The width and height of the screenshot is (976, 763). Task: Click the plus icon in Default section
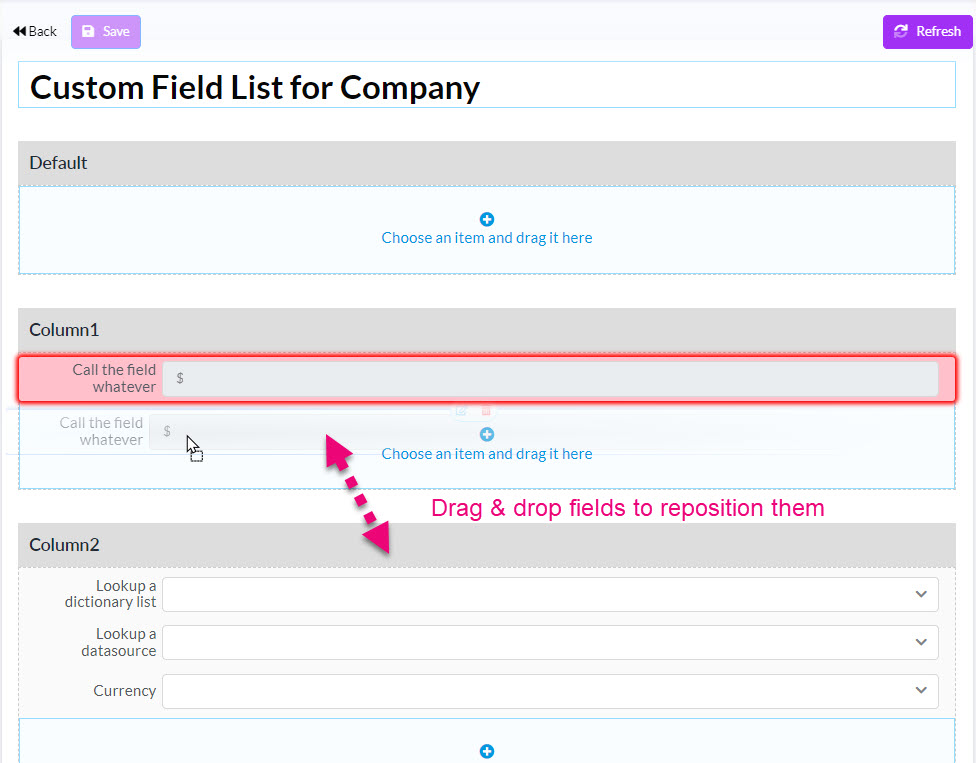pos(487,219)
